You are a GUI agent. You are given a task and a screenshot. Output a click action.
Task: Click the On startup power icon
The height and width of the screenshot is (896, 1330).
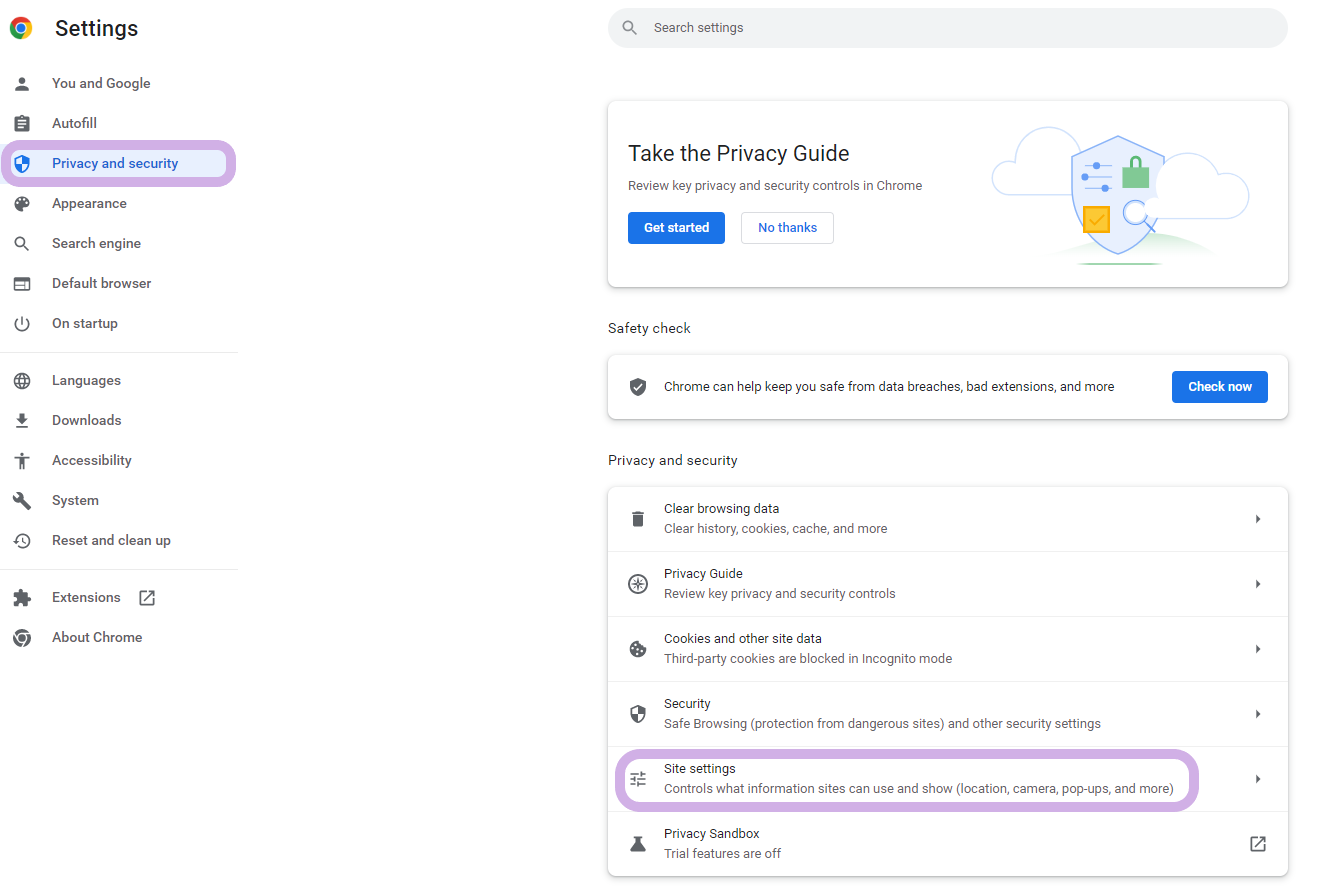click(22, 324)
